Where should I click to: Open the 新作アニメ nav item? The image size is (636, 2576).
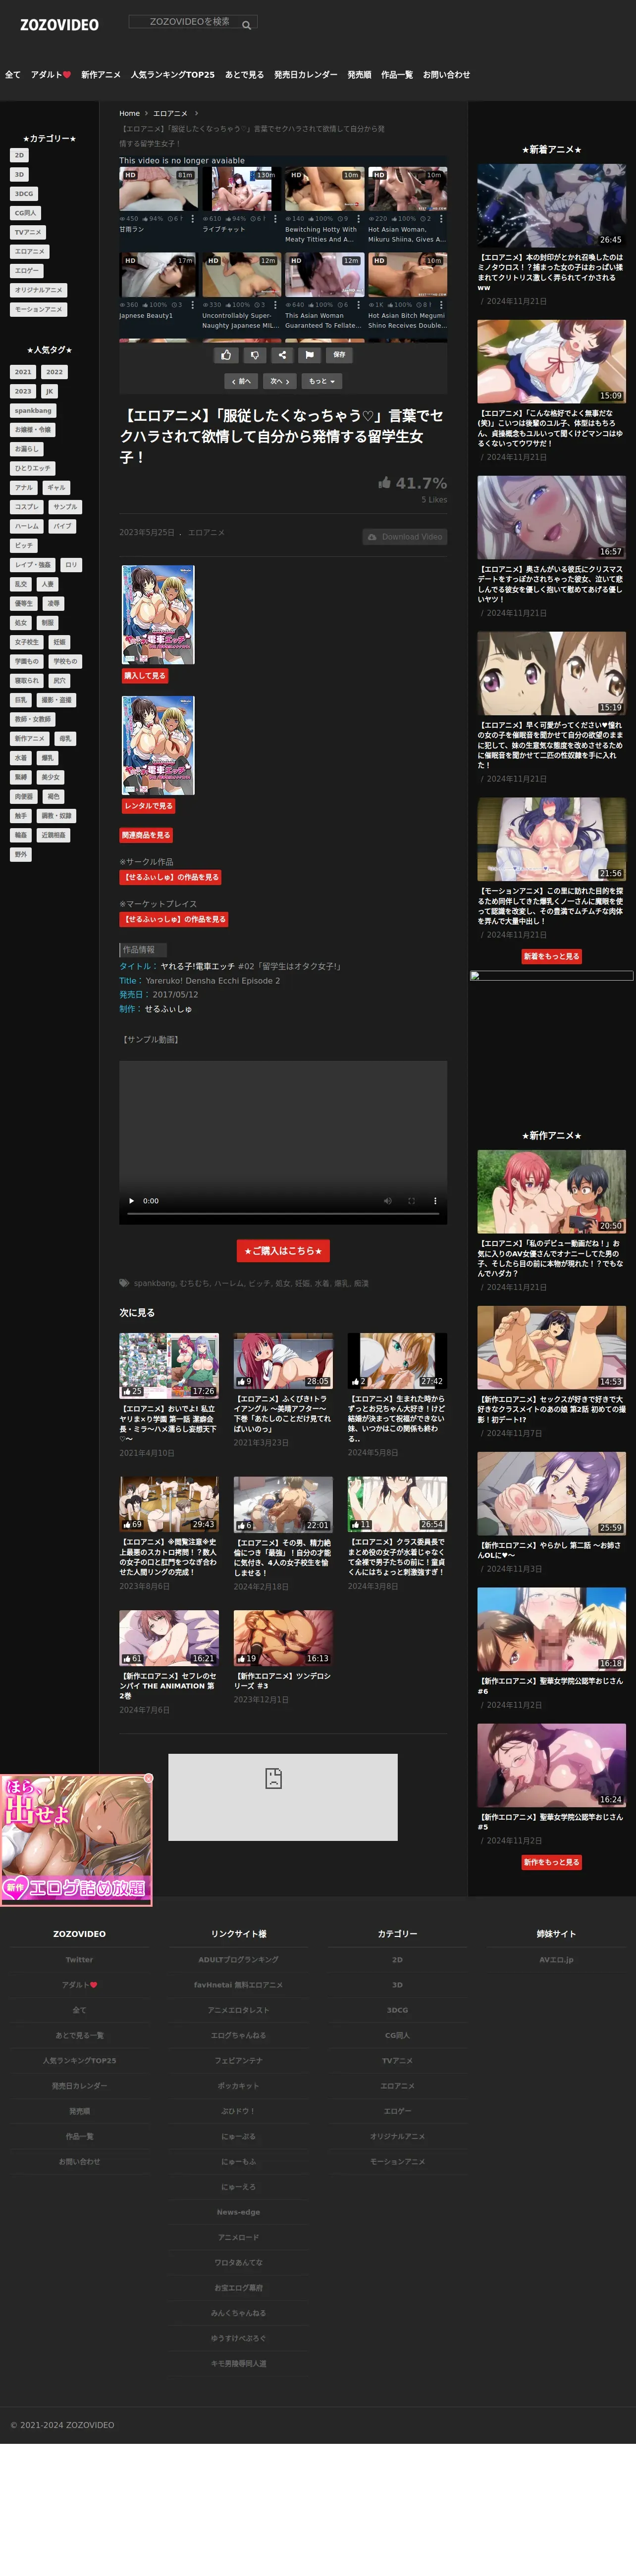coord(101,75)
